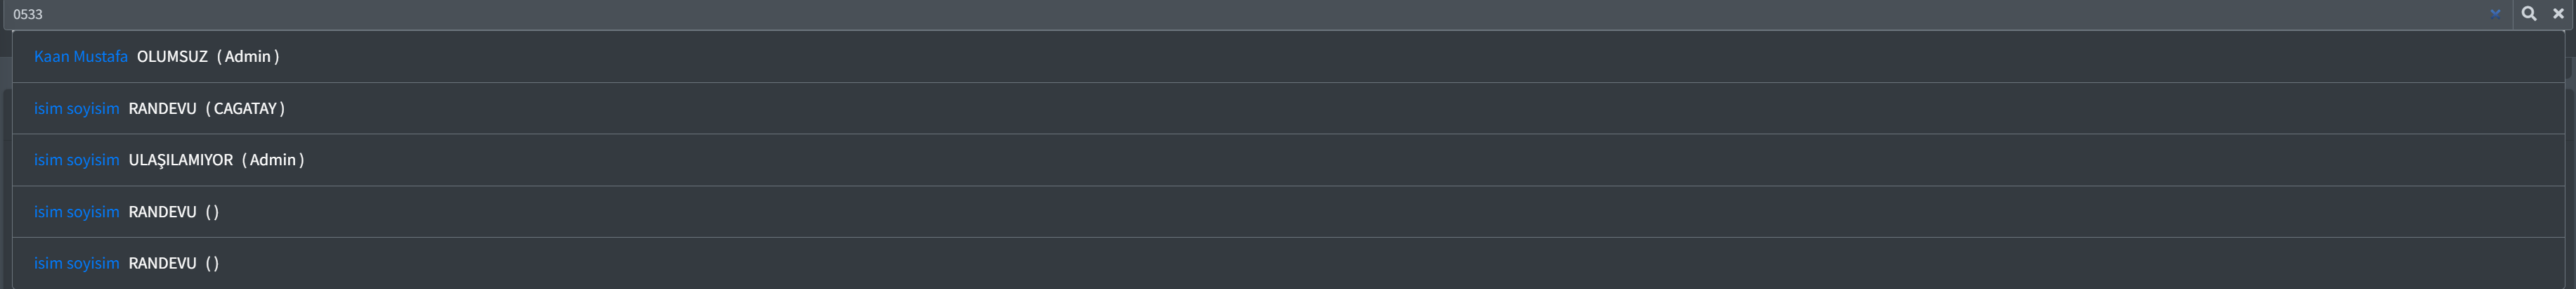
Task: Select RANDEVU text in the fourth result
Action: [162, 212]
